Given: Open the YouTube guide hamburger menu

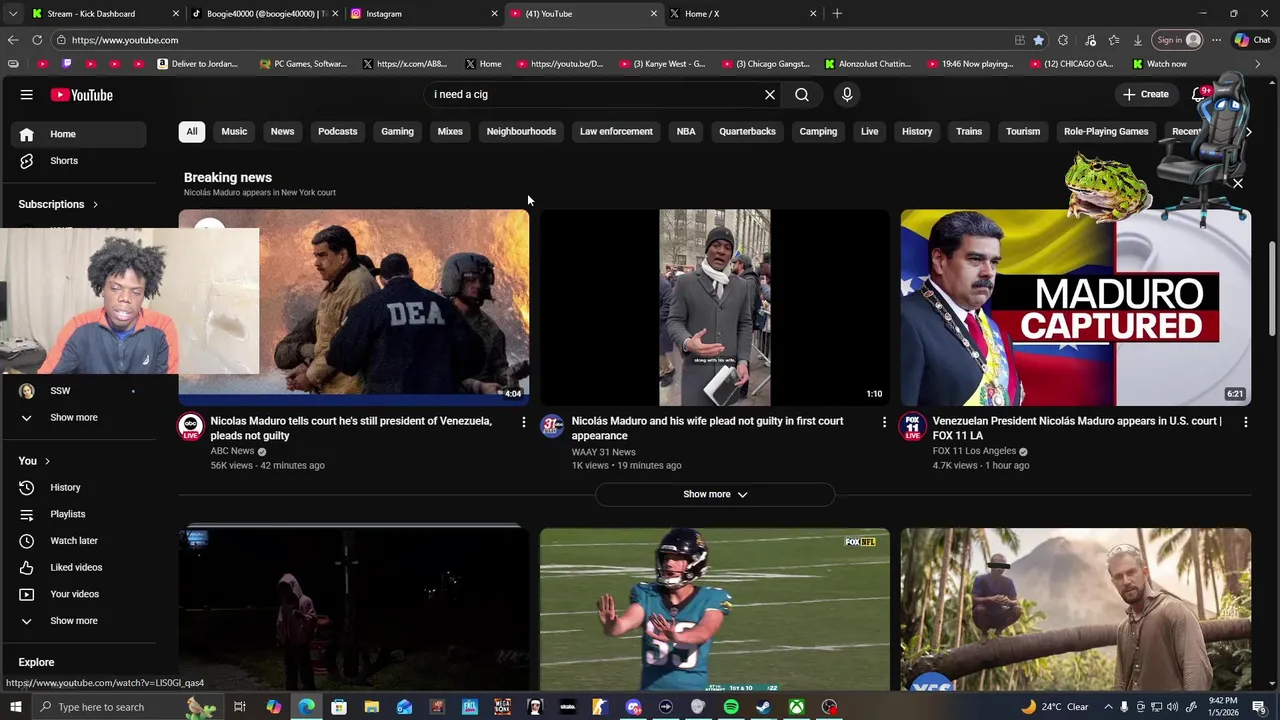Looking at the screenshot, I should coord(27,95).
